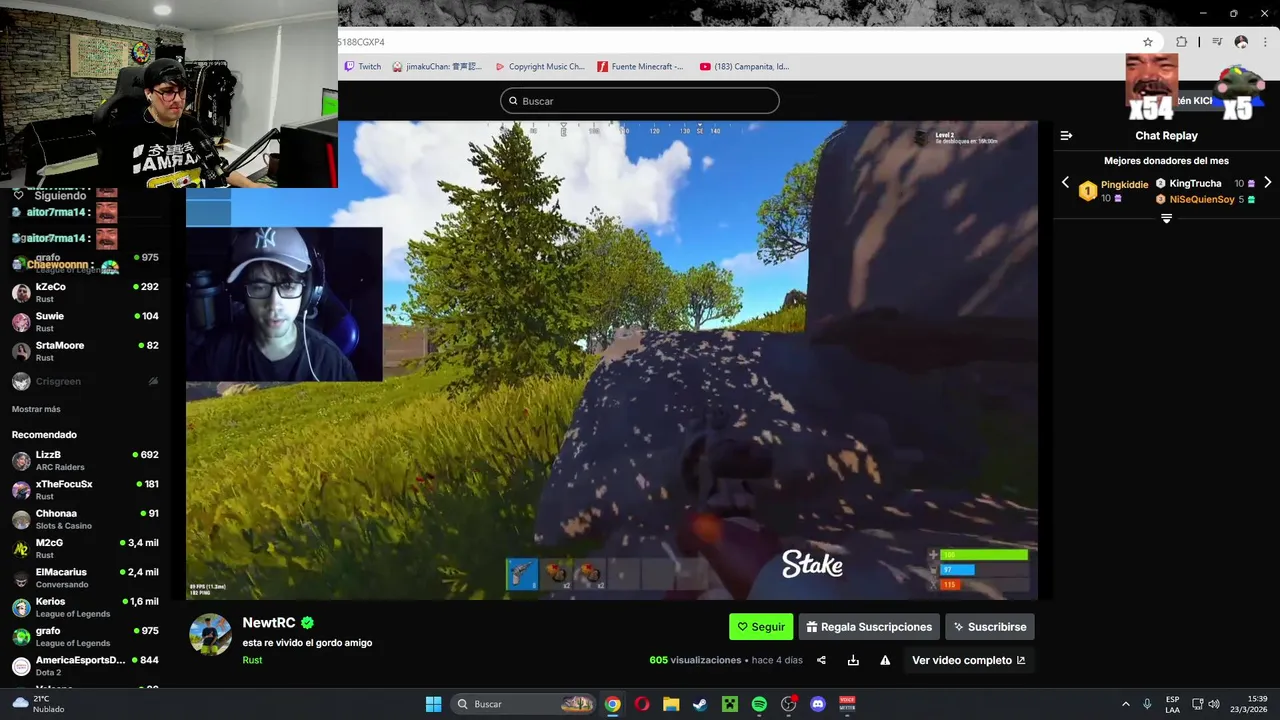
Task: Open recommended channel Chhonaa
Action: tap(85, 519)
